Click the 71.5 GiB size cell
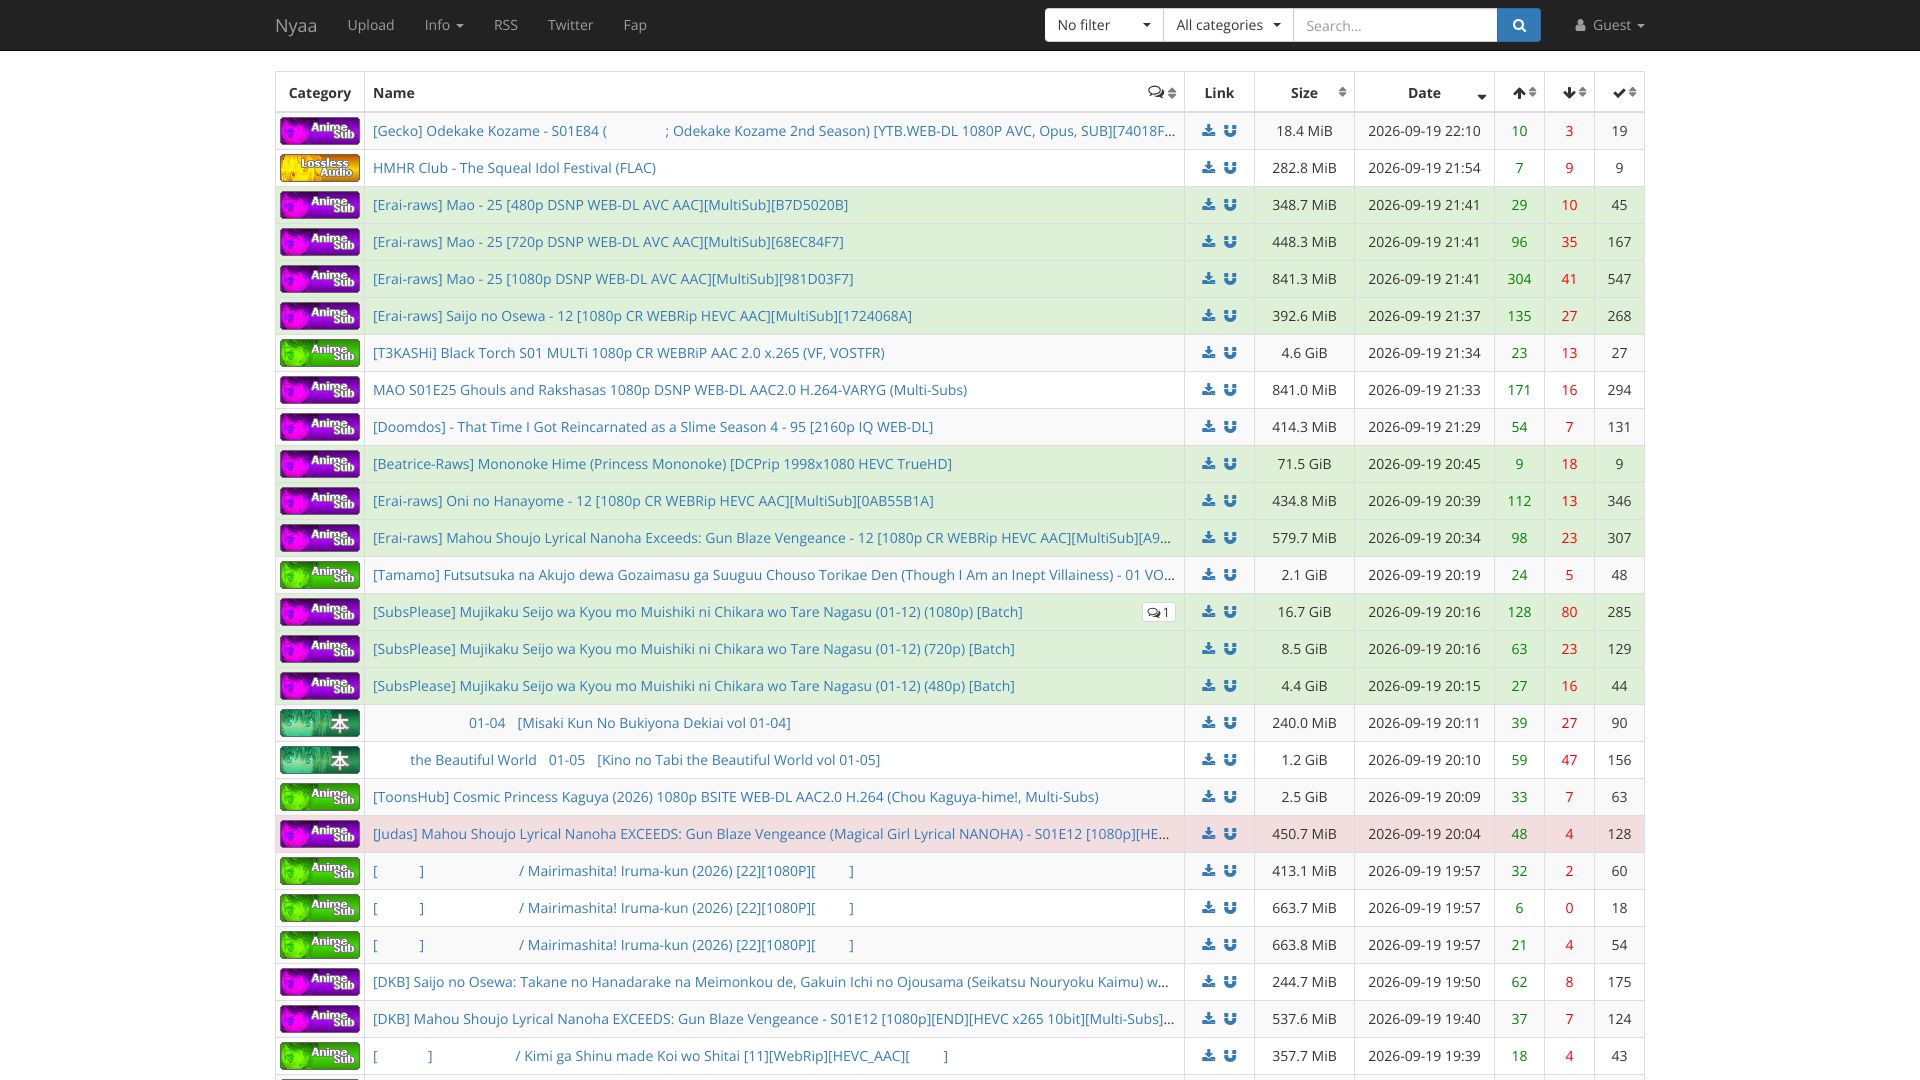 [1304, 464]
